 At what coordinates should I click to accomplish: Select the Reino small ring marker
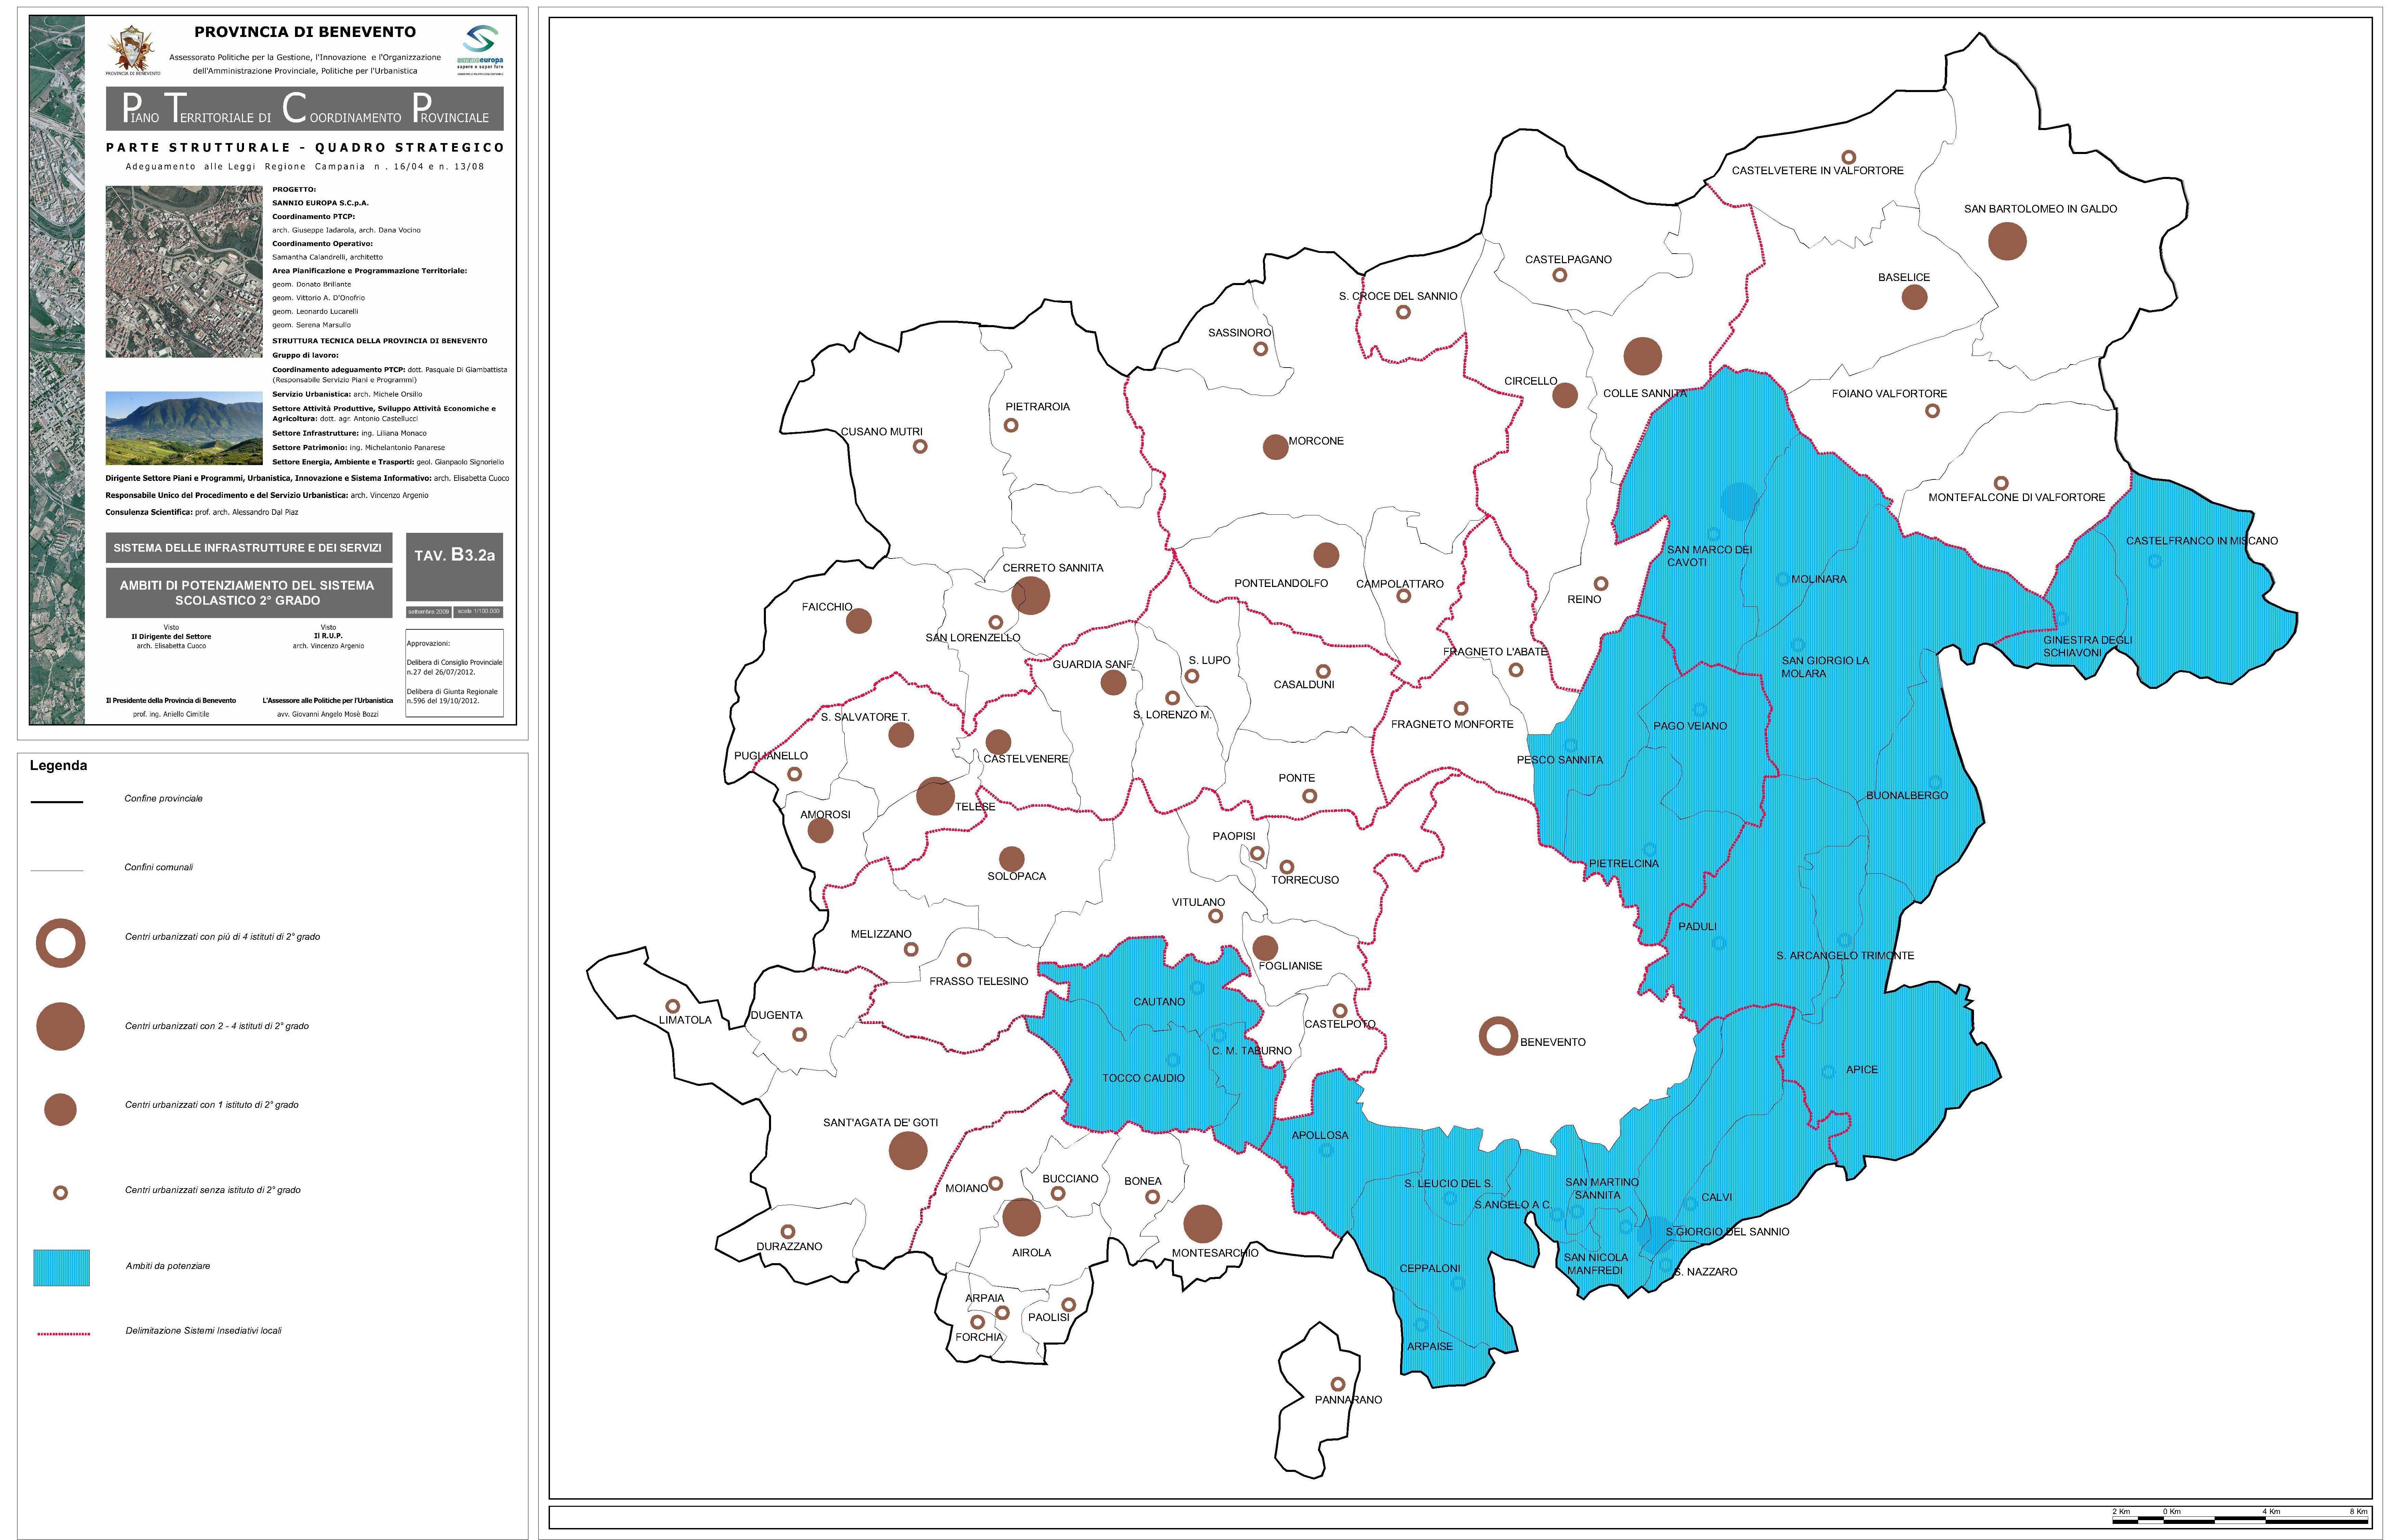pyautogui.click(x=1601, y=583)
